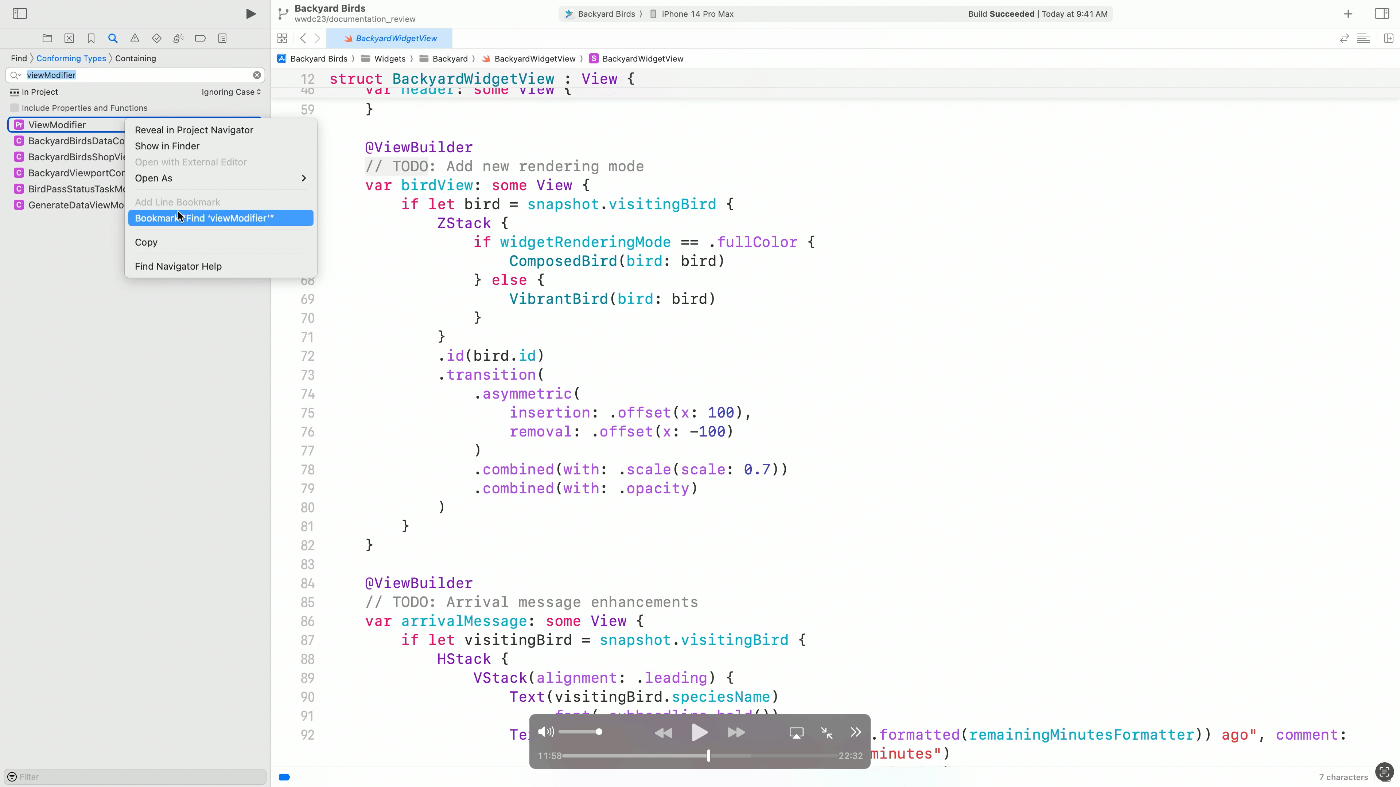Click the Build Succeeded status text
The width and height of the screenshot is (1400, 787).
click(x=1001, y=14)
